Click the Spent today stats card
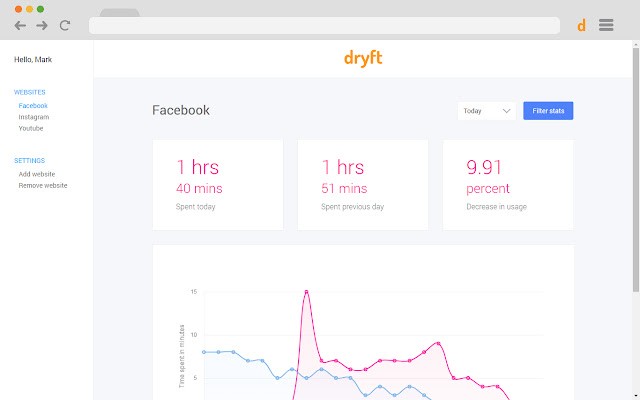The width and height of the screenshot is (640, 400). [217, 184]
